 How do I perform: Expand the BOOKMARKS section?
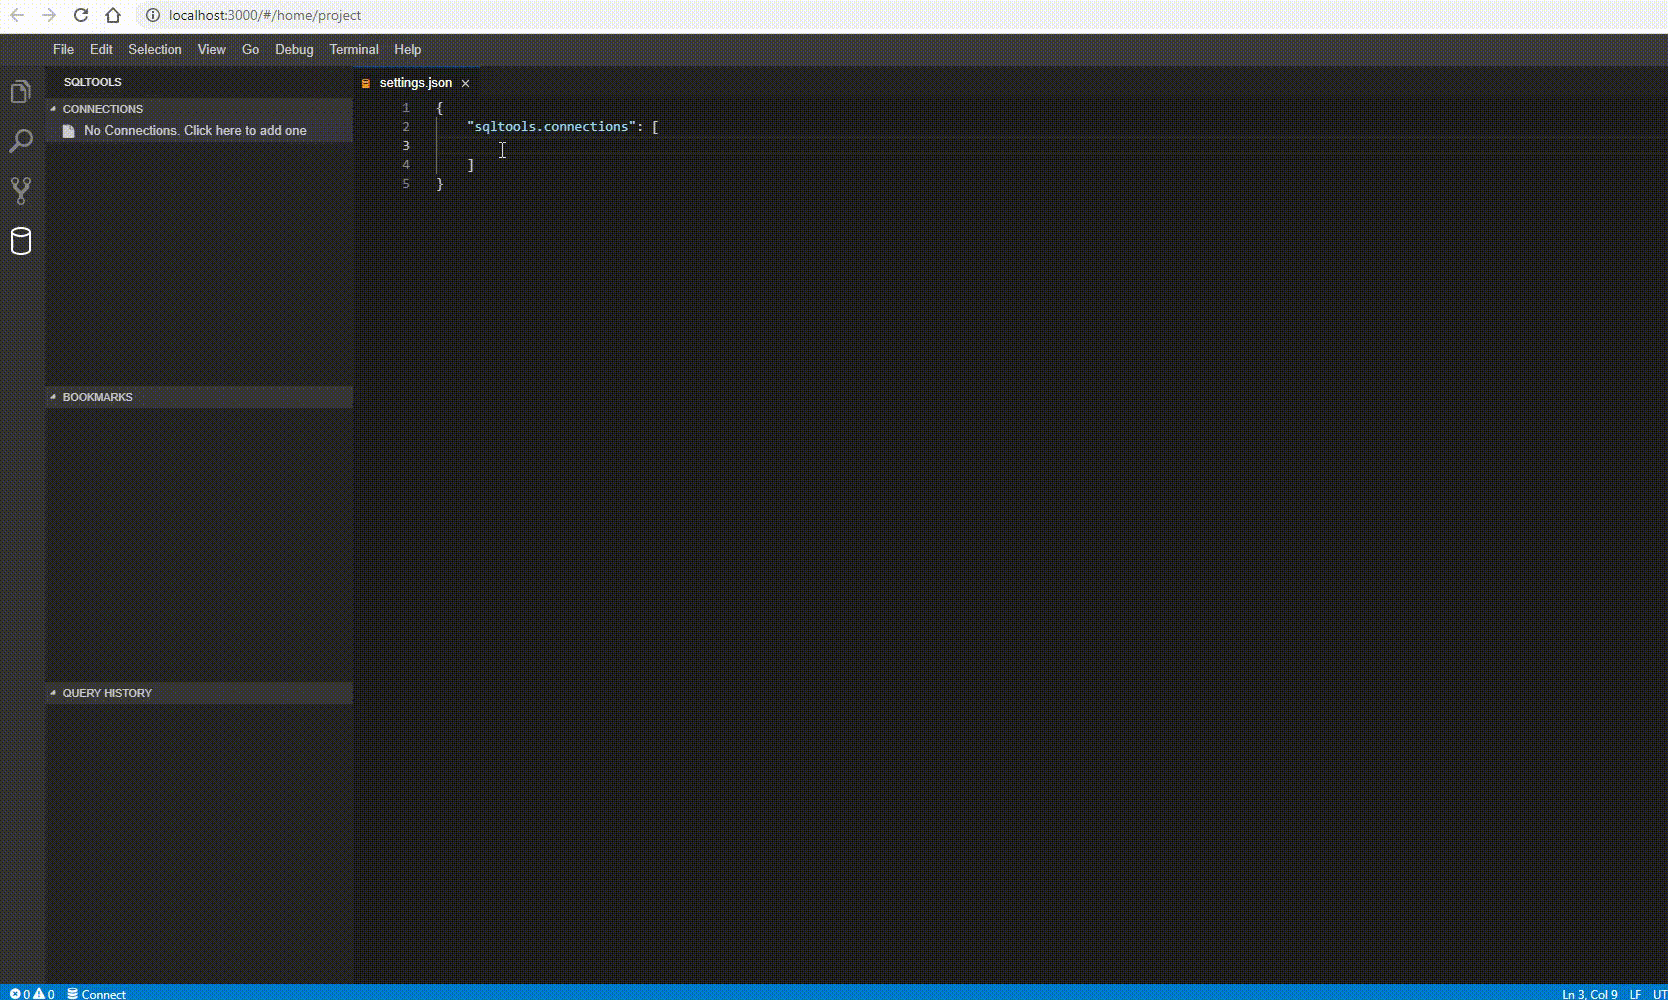tap(96, 397)
